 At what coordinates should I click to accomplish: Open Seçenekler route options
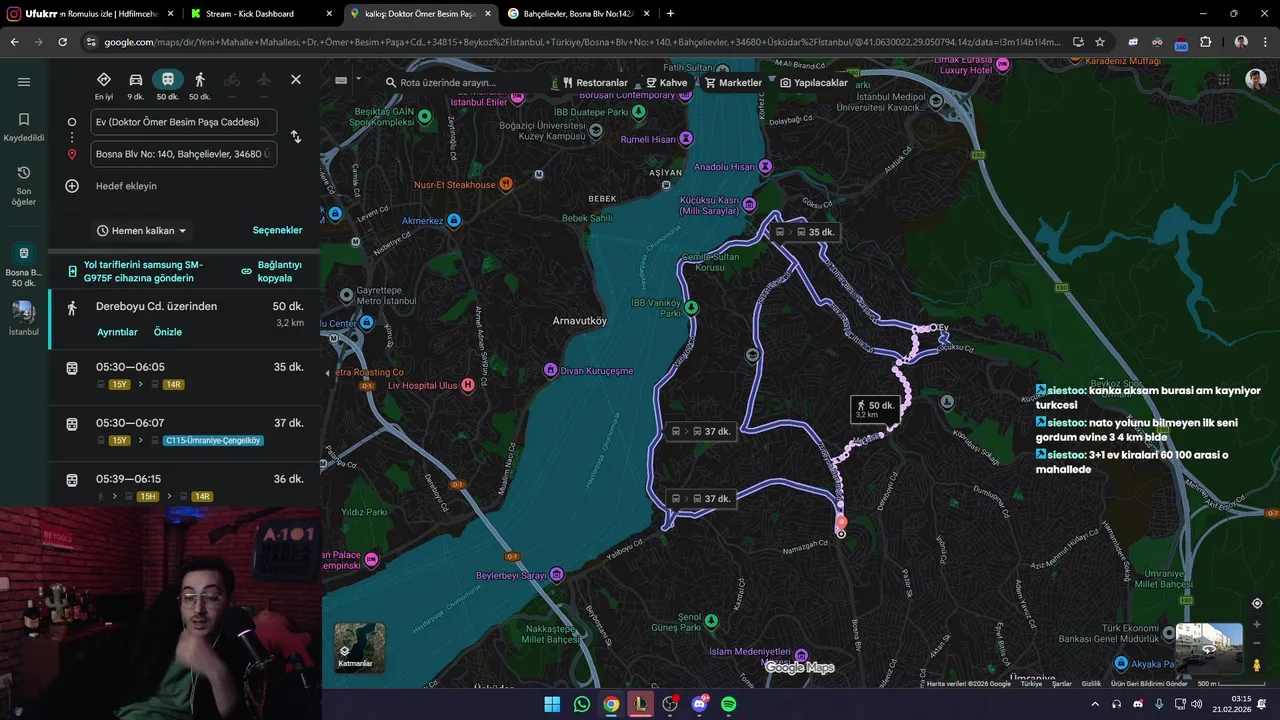[x=277, y=230]
